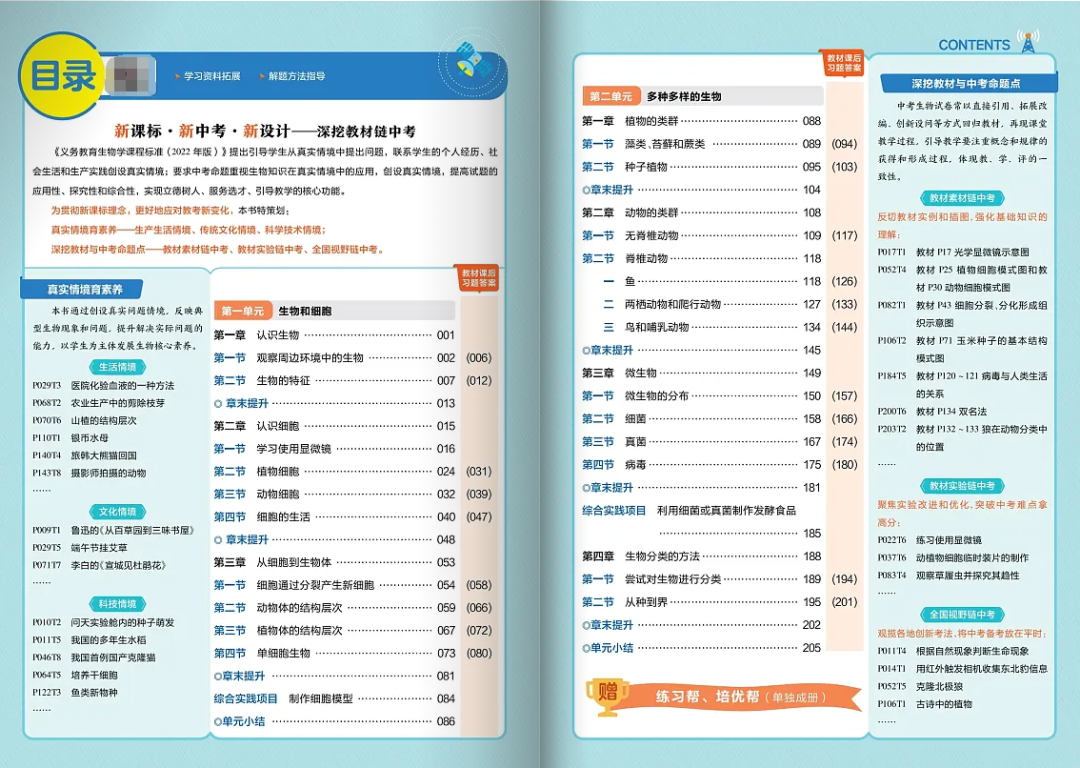Select the 文化情境 label
The width and height of the screenshot is (1080, 768).
click(x=118, y=512)
